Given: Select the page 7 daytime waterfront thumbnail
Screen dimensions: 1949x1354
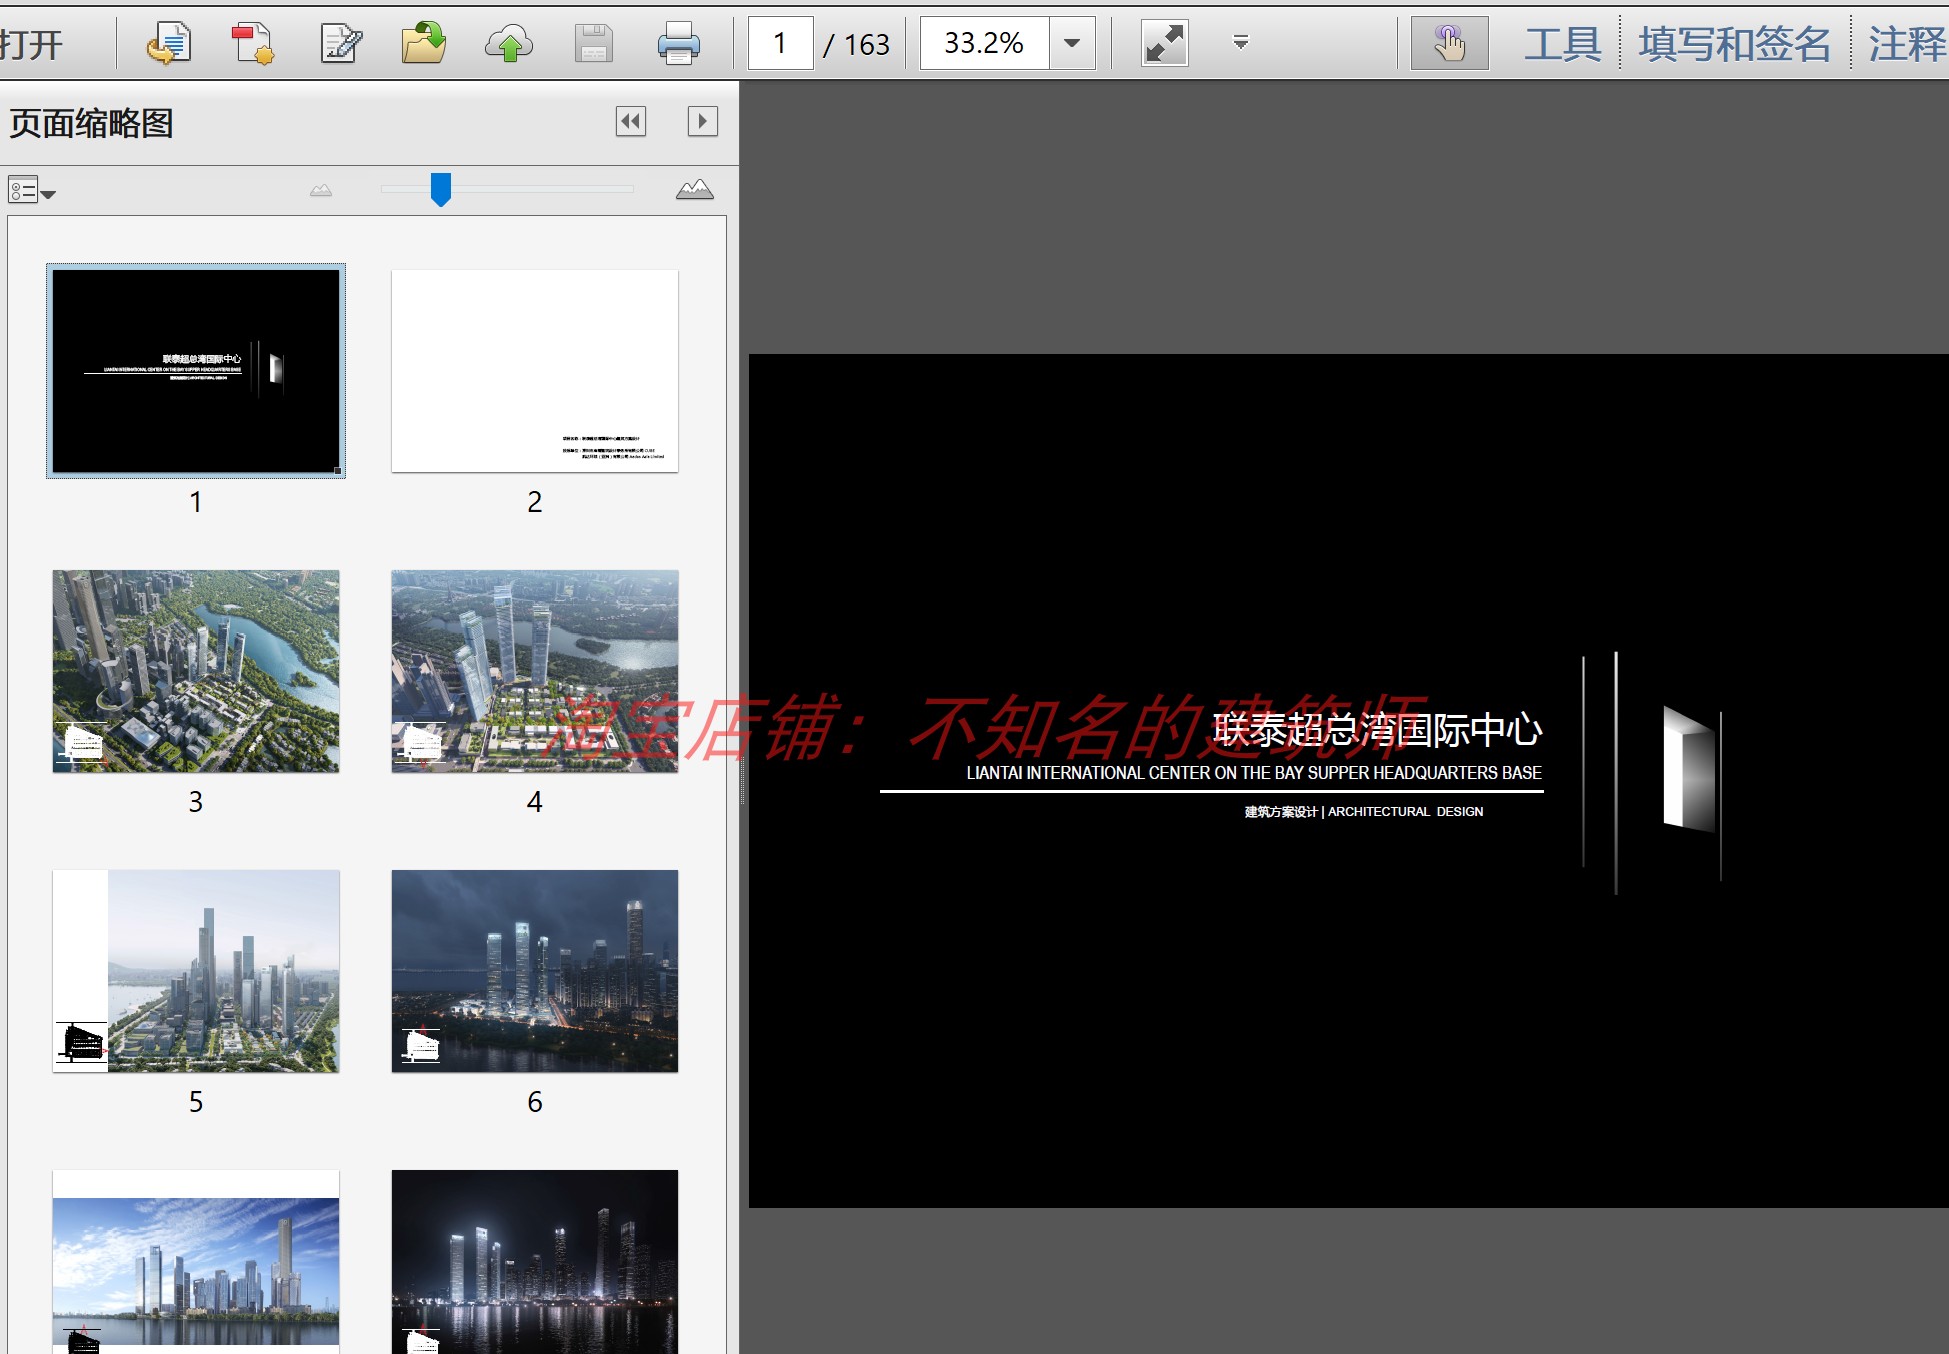Looking at the screenshot, I should 196,1262.
